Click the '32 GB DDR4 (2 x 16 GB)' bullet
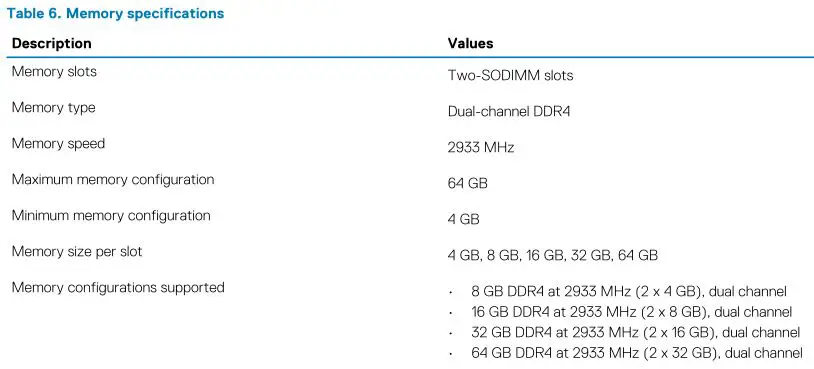This screenshot has width=814, height=369. 635,332
